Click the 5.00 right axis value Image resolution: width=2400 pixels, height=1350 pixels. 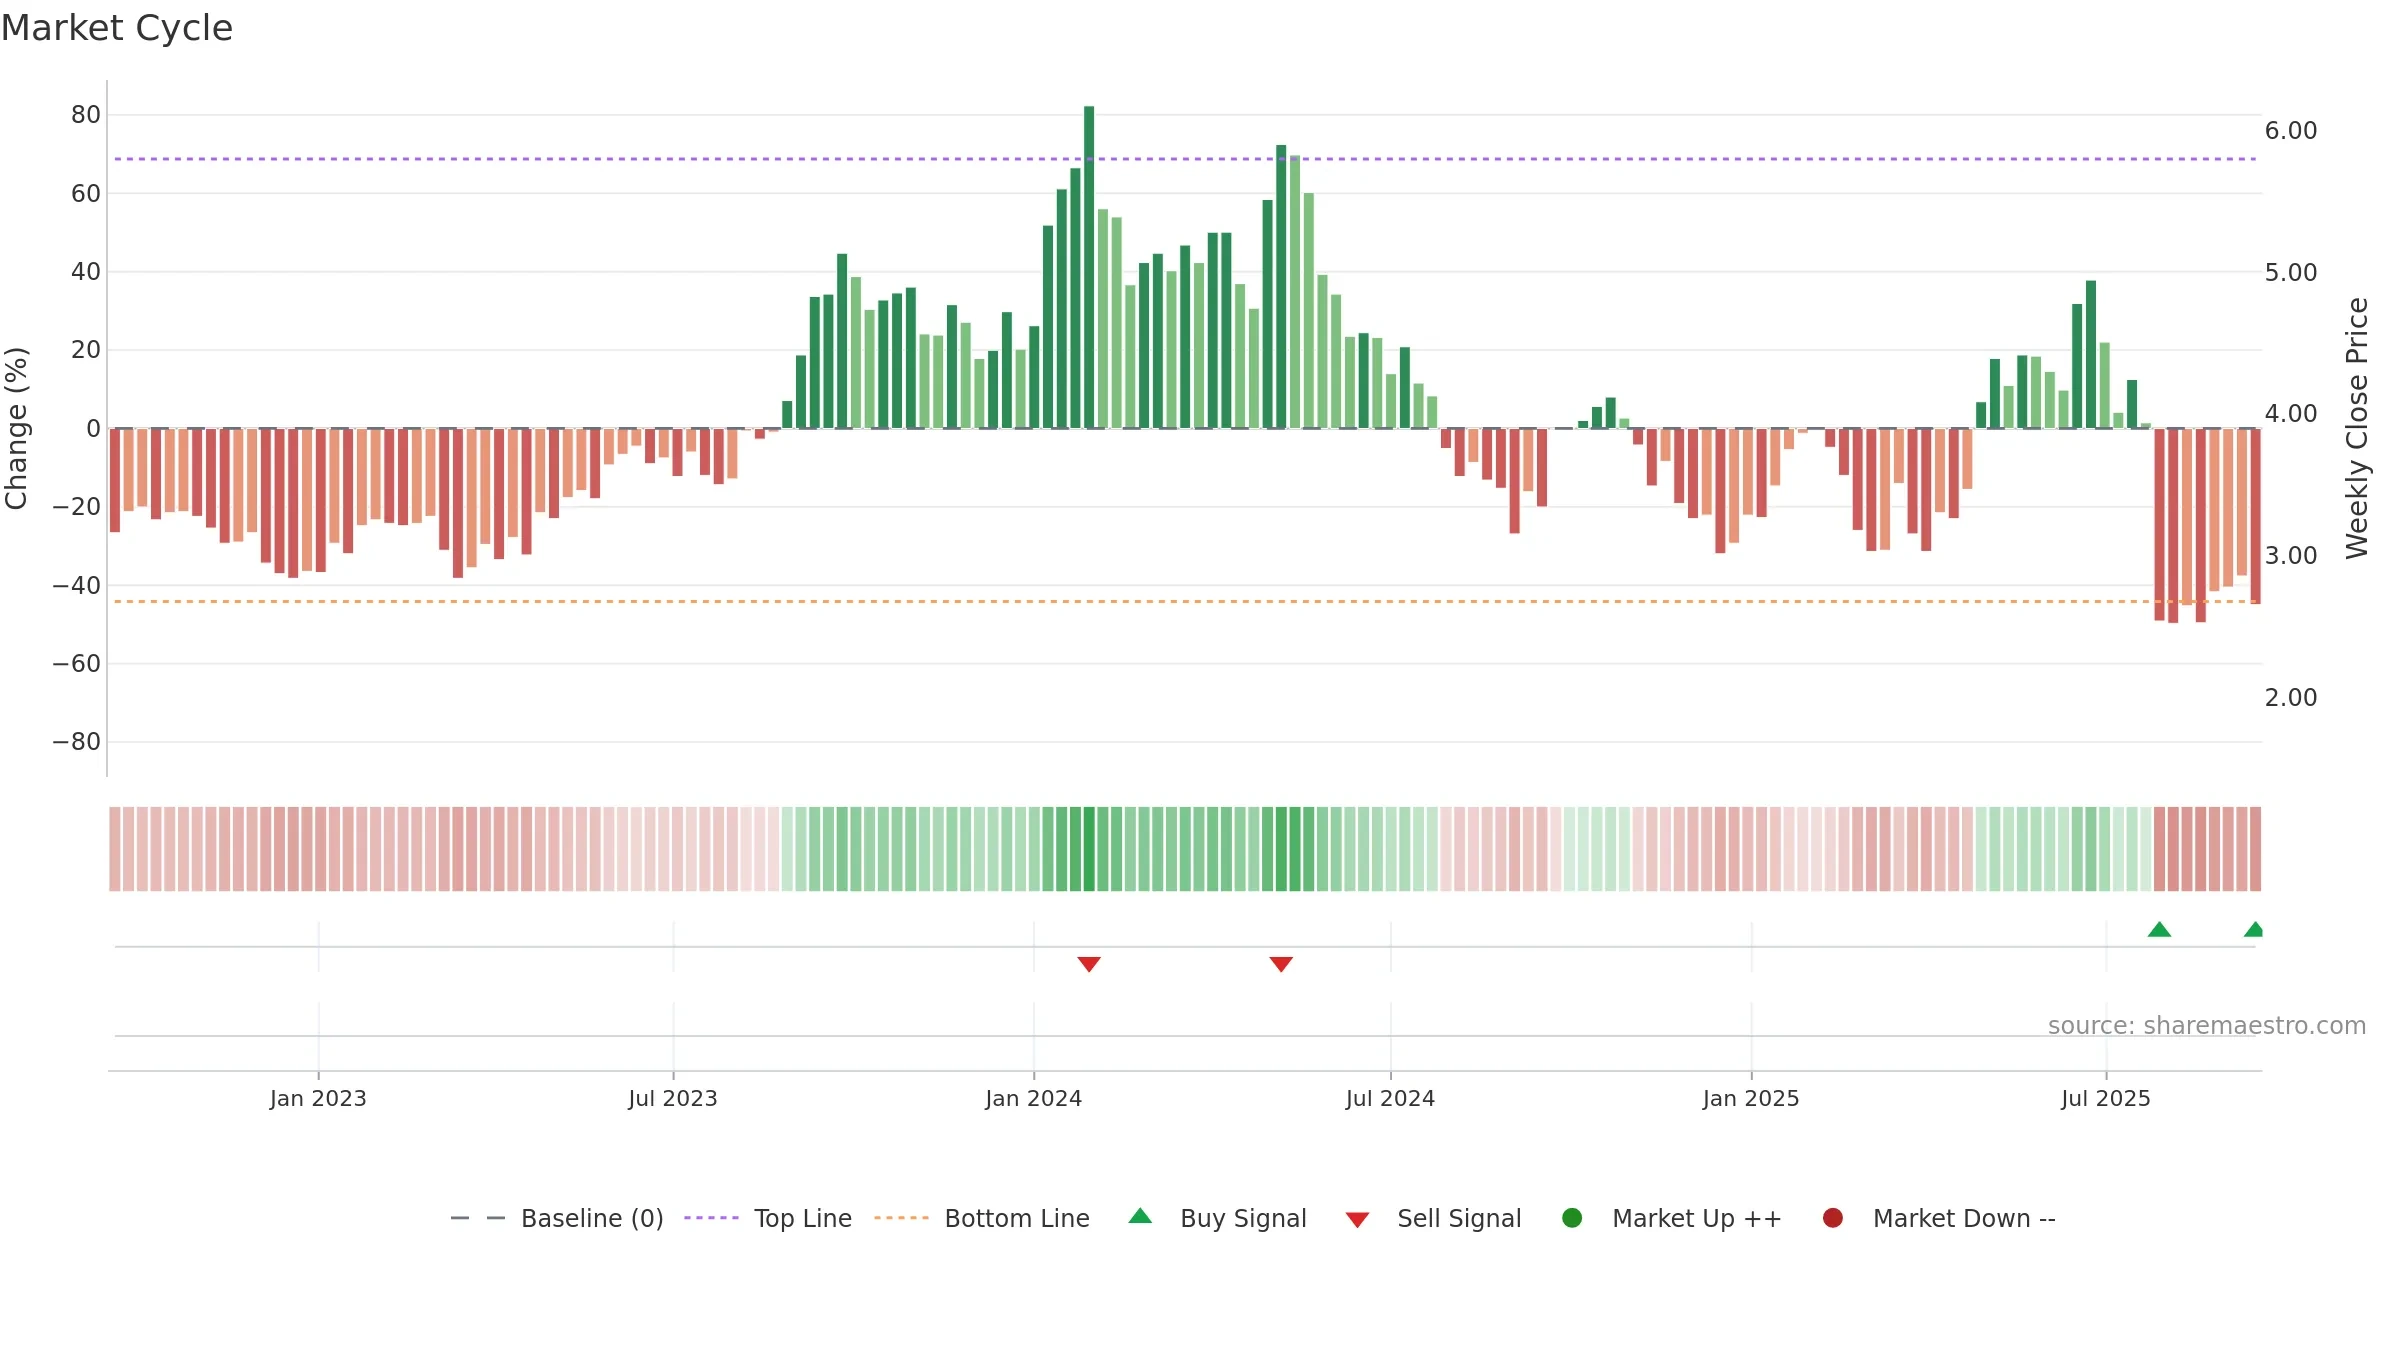coord(2291,272)
